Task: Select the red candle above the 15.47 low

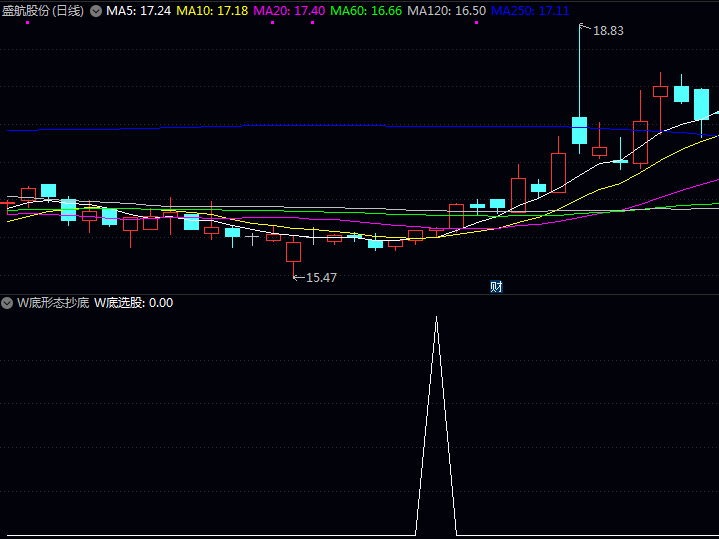Action: click(x=293, y=251)
